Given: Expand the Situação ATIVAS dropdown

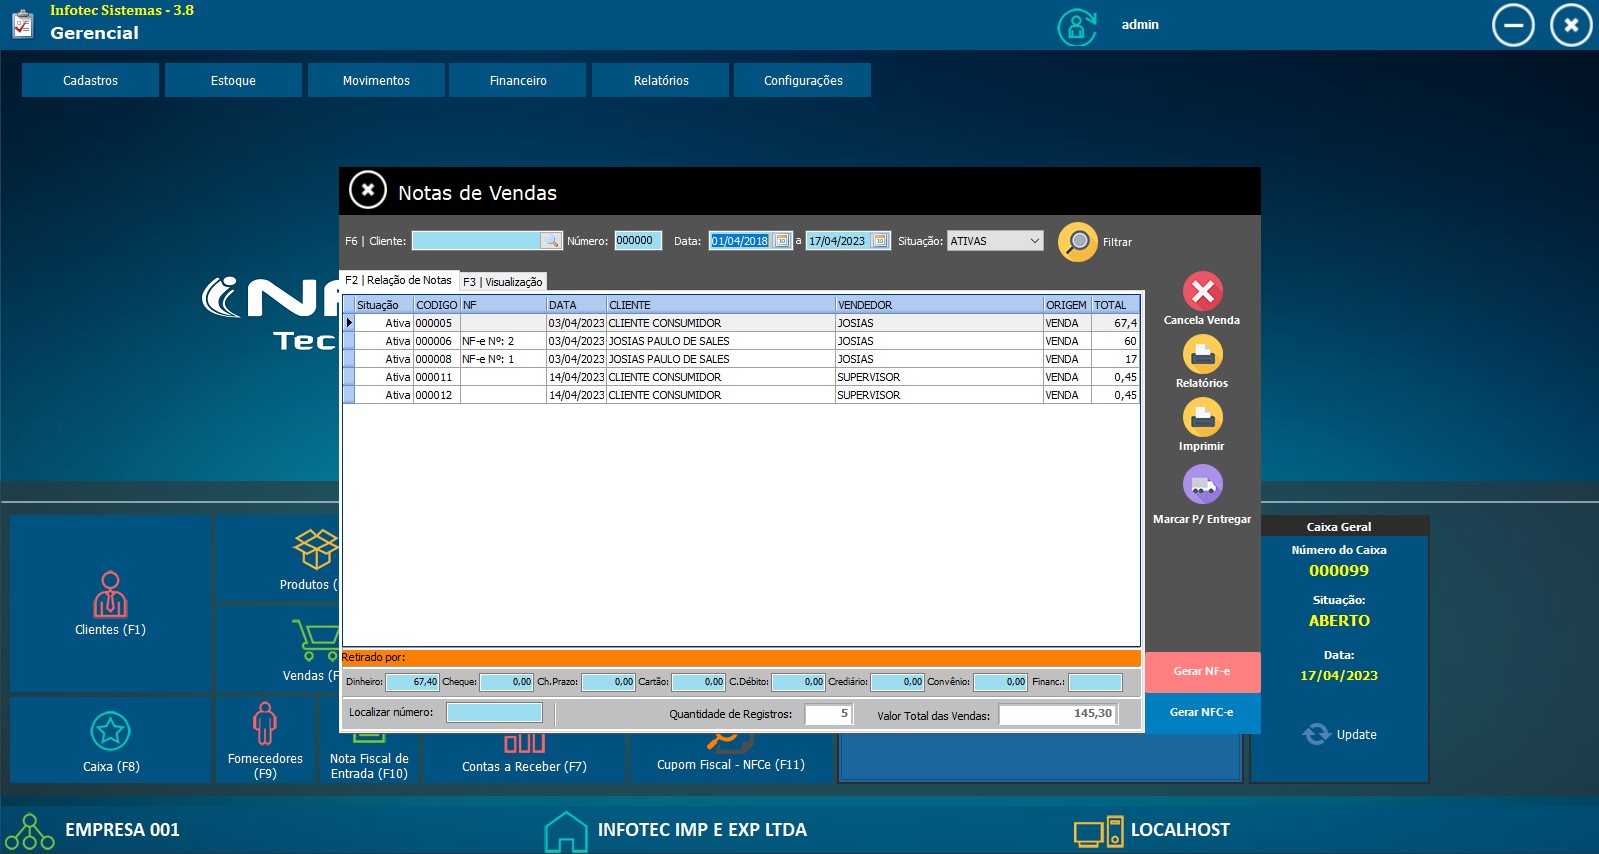Looking at the screenshot, I should pos(1034,241).
